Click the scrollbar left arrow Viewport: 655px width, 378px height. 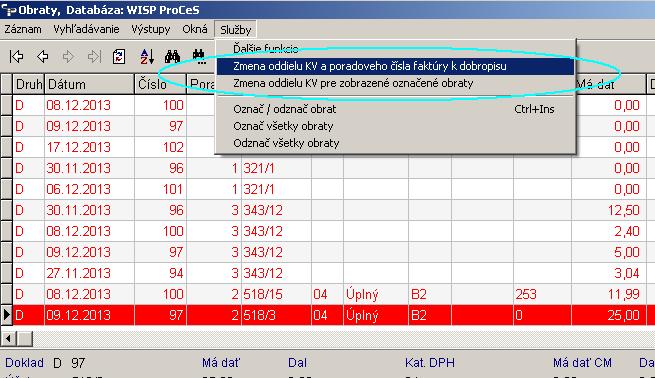tap(8, 339)
